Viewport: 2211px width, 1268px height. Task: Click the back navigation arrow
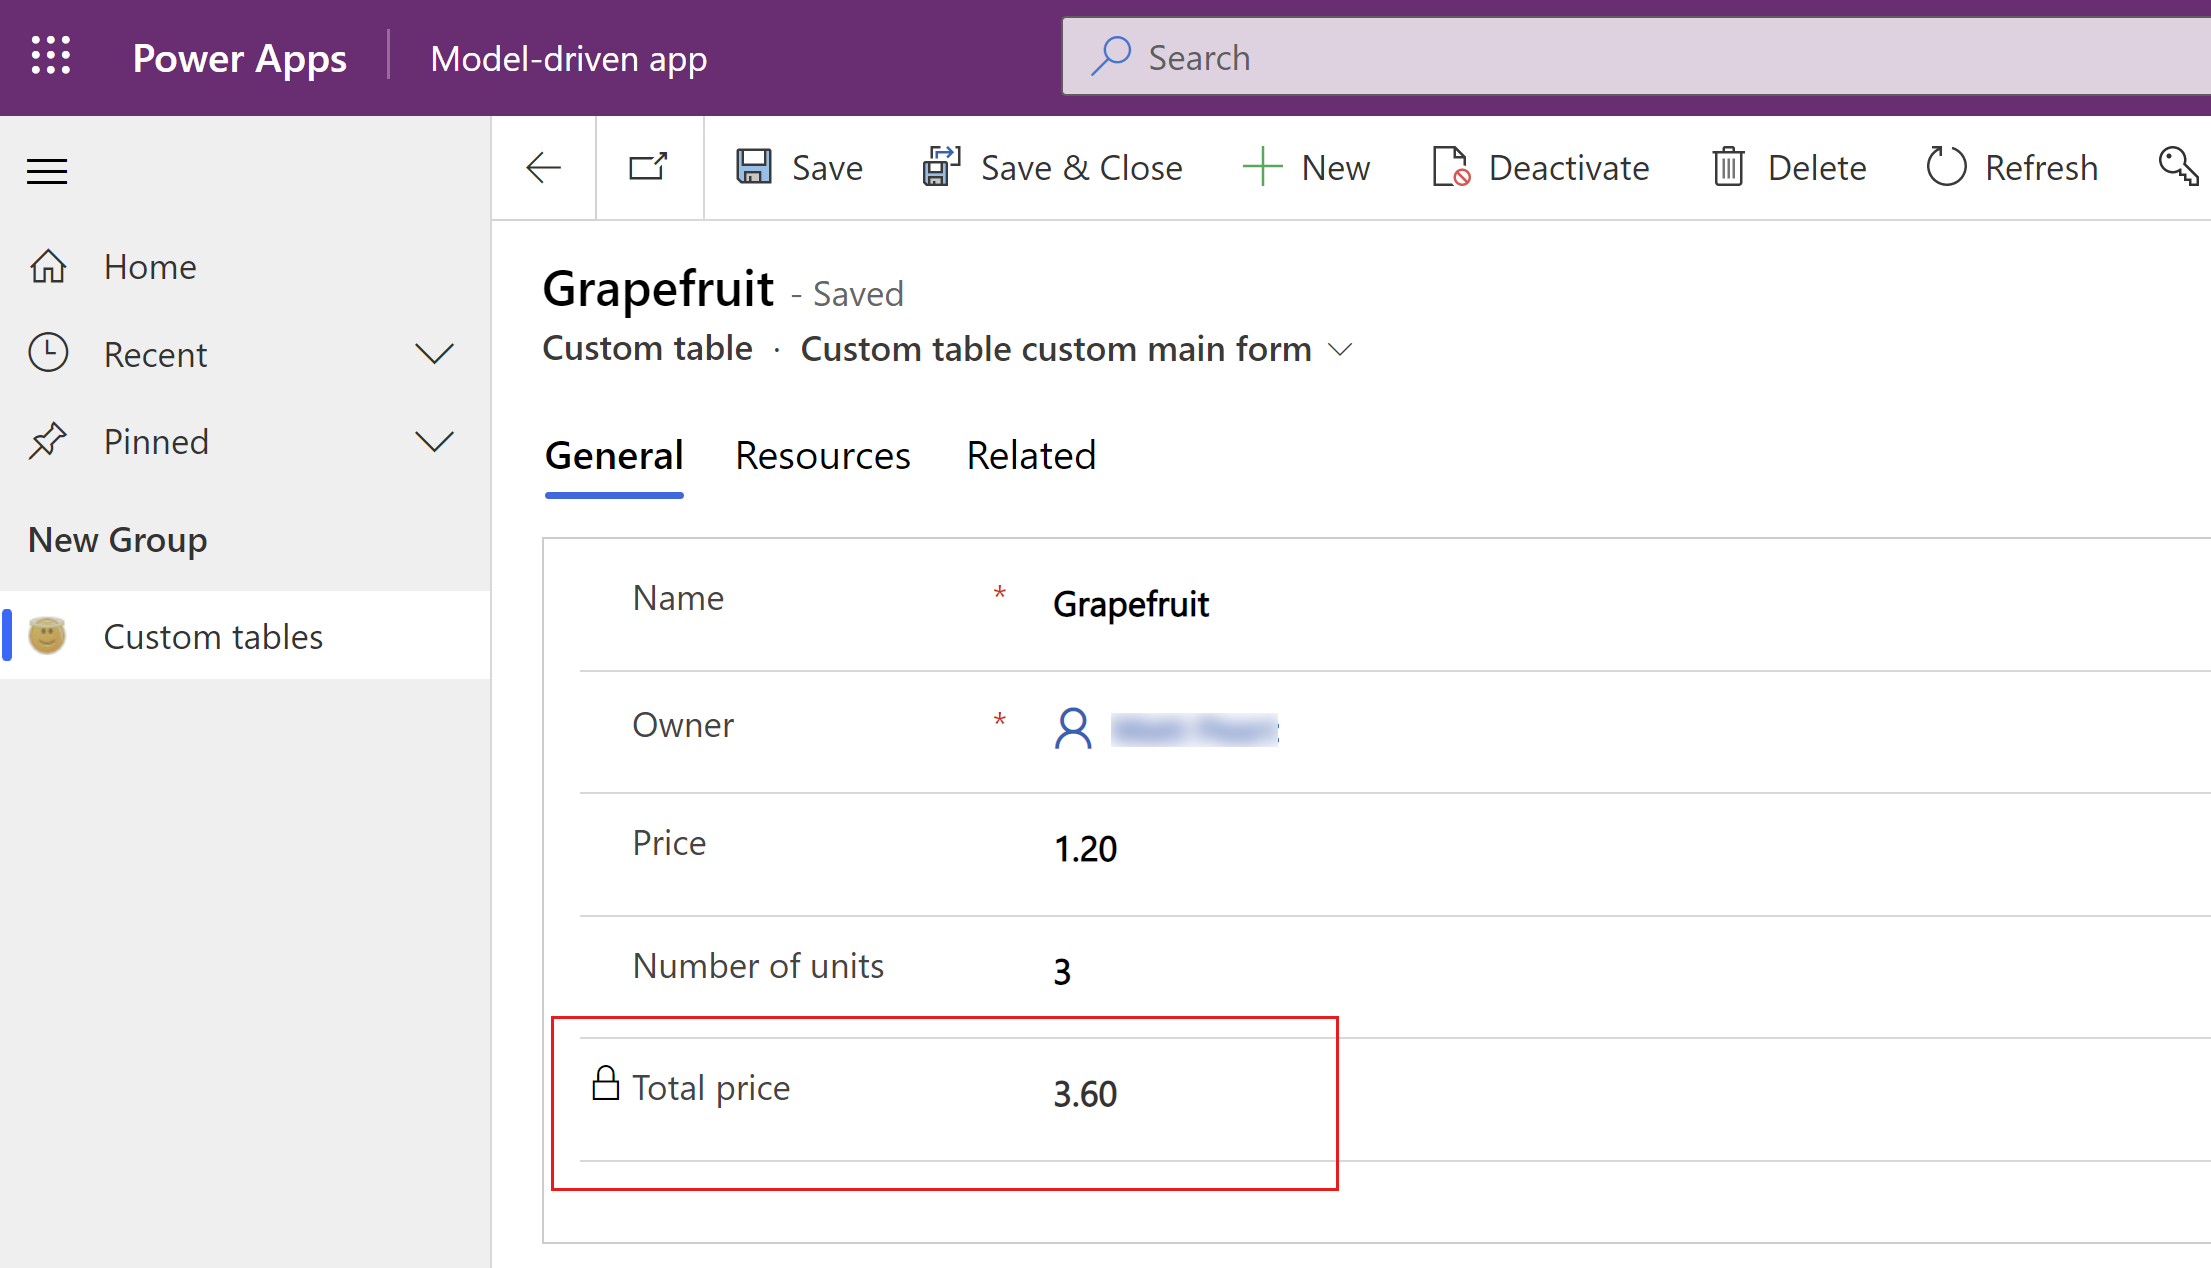pos(542,167)
